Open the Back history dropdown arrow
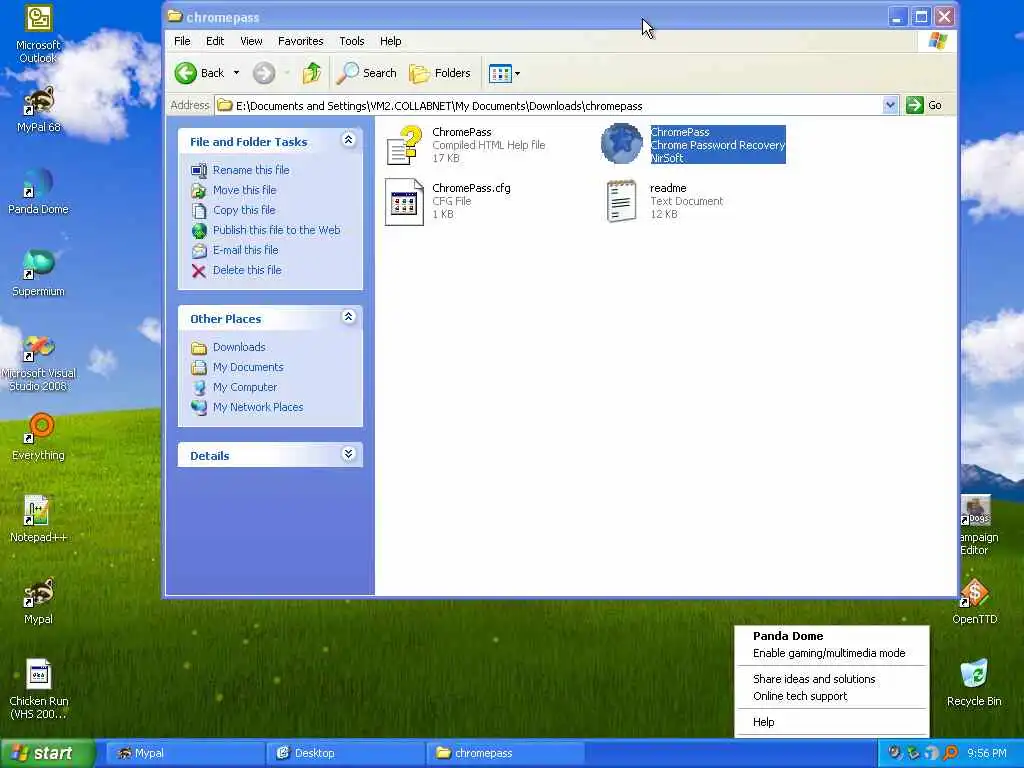Screen dimensions: 1024x768 pos(236,73)
